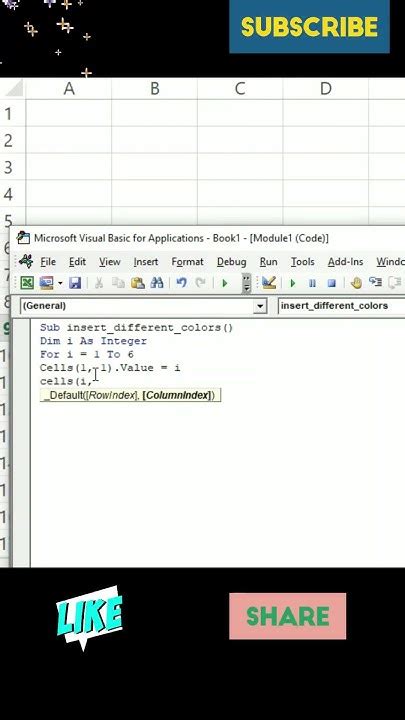Screen dimensions: 405x720
Task: Open the Insert menu
Action: (146, 262)
